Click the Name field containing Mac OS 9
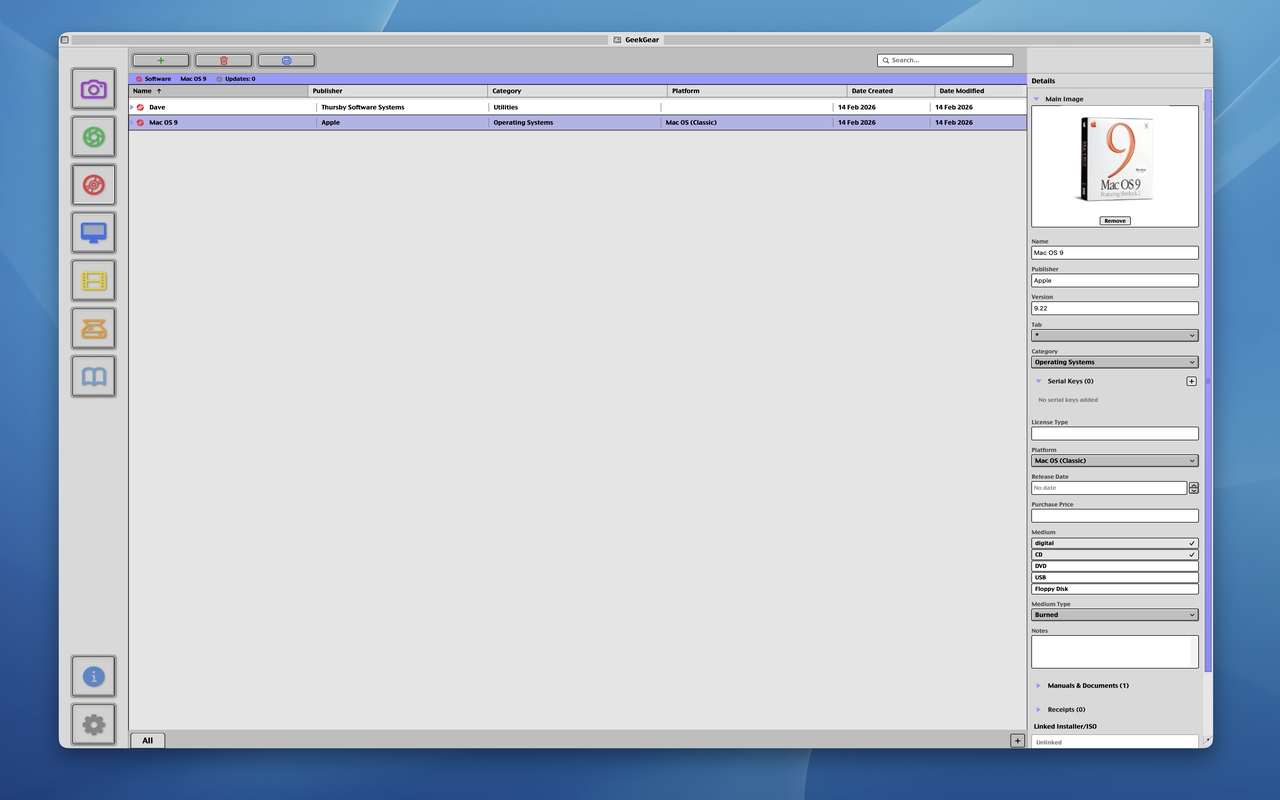The height and width of the screenshot is (800, 1280). pyautogui.click(x=1115, y=253)
